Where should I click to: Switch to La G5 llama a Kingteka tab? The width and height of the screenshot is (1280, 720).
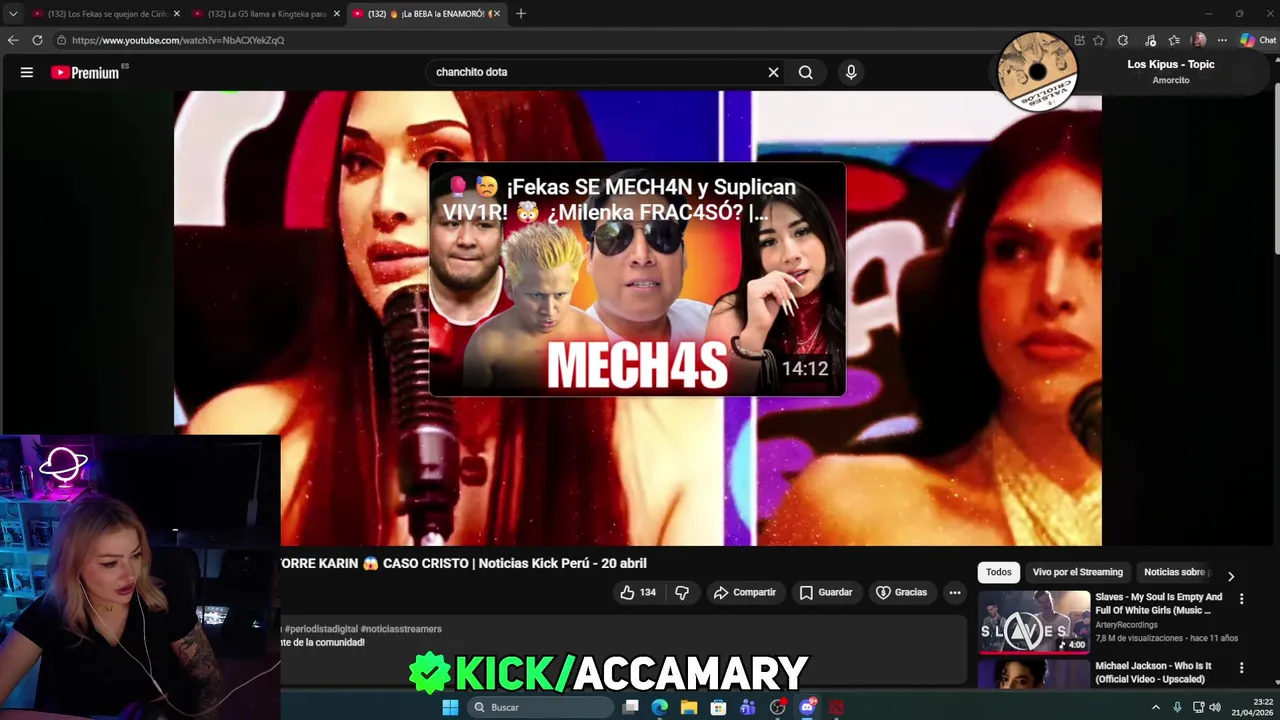266,14
